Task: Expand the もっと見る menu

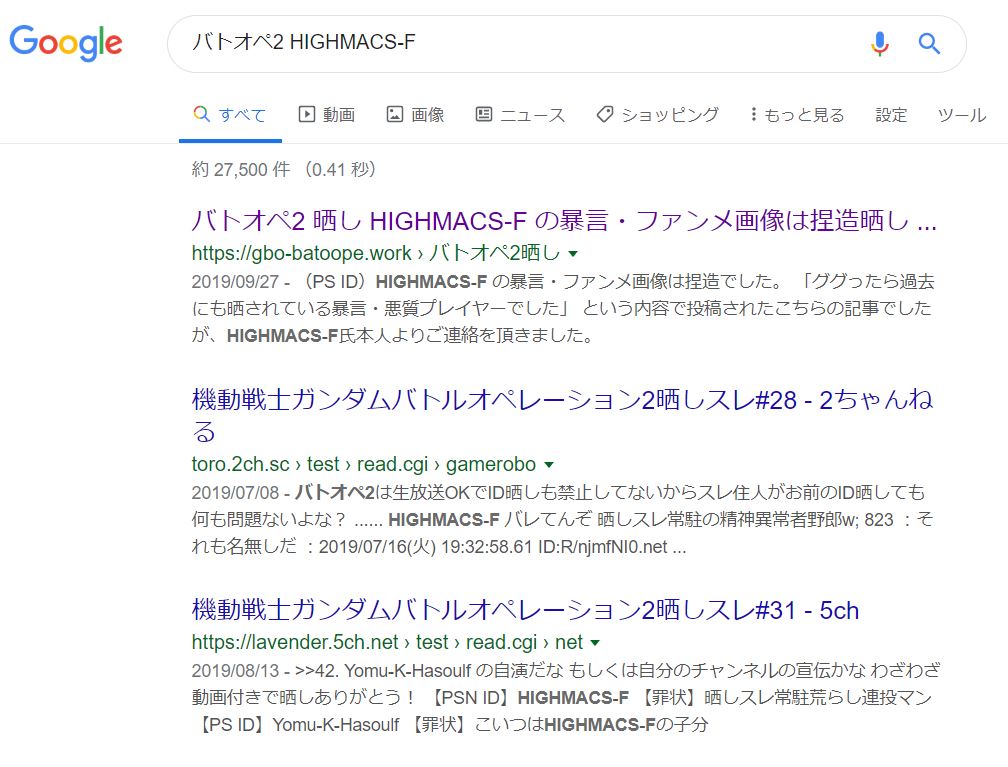Action: [x=796, y=115]
